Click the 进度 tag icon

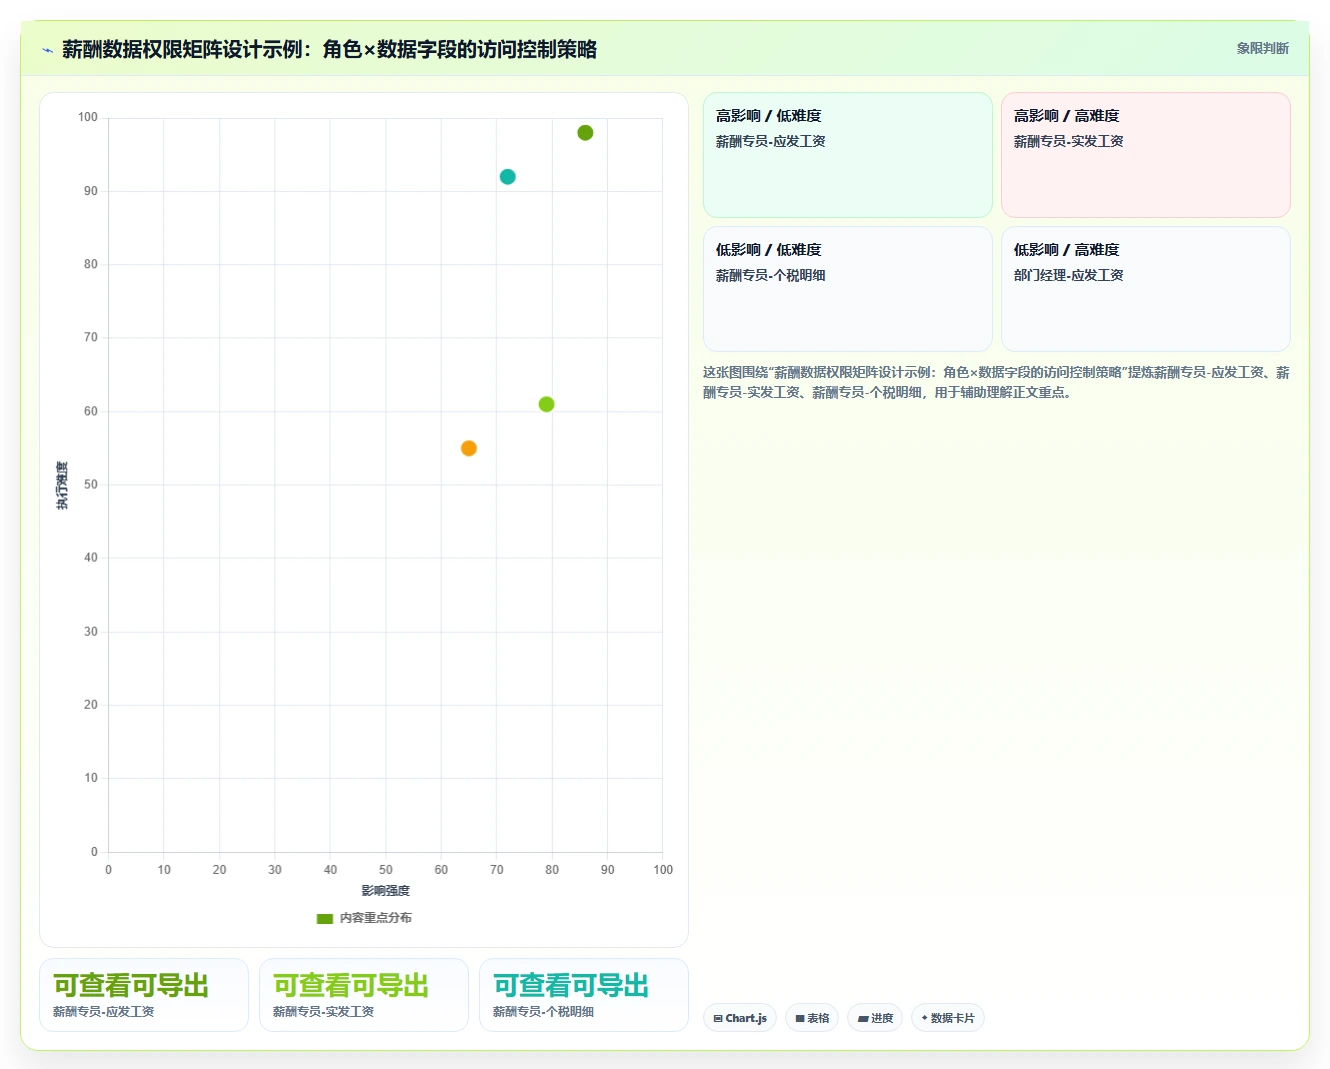coord(863,1019)
